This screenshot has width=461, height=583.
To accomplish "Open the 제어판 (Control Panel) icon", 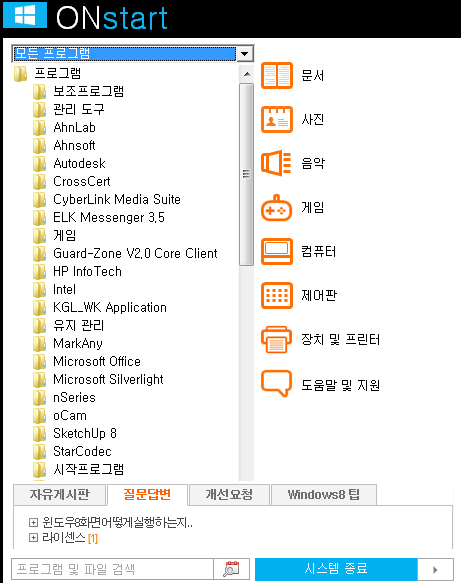I will pyautogui.click(x=277, y=296).
